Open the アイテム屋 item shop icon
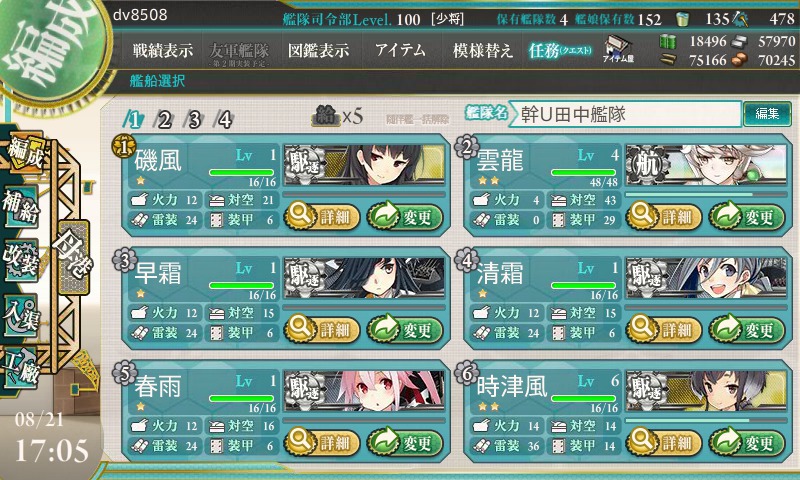800x480 pixels. 618,50
